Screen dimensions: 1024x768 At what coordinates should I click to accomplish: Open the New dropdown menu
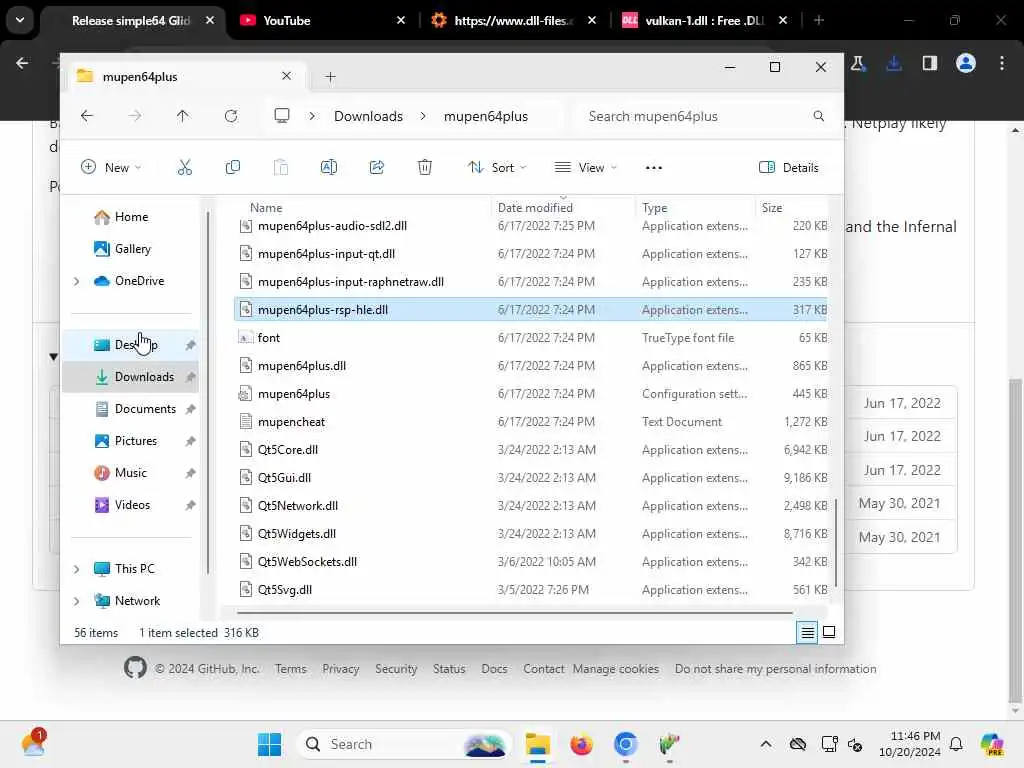click(111, 168)
